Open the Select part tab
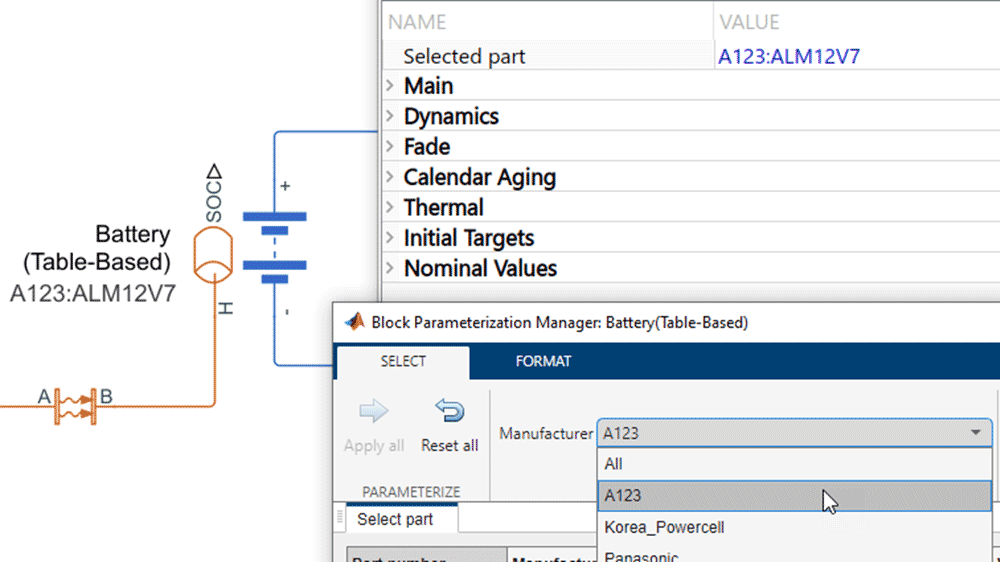1000x562 pixels. 395,519
